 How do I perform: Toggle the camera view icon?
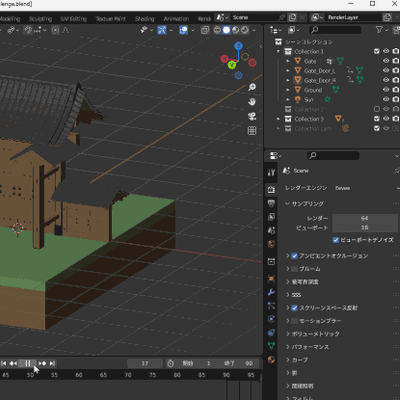(252, 116)
